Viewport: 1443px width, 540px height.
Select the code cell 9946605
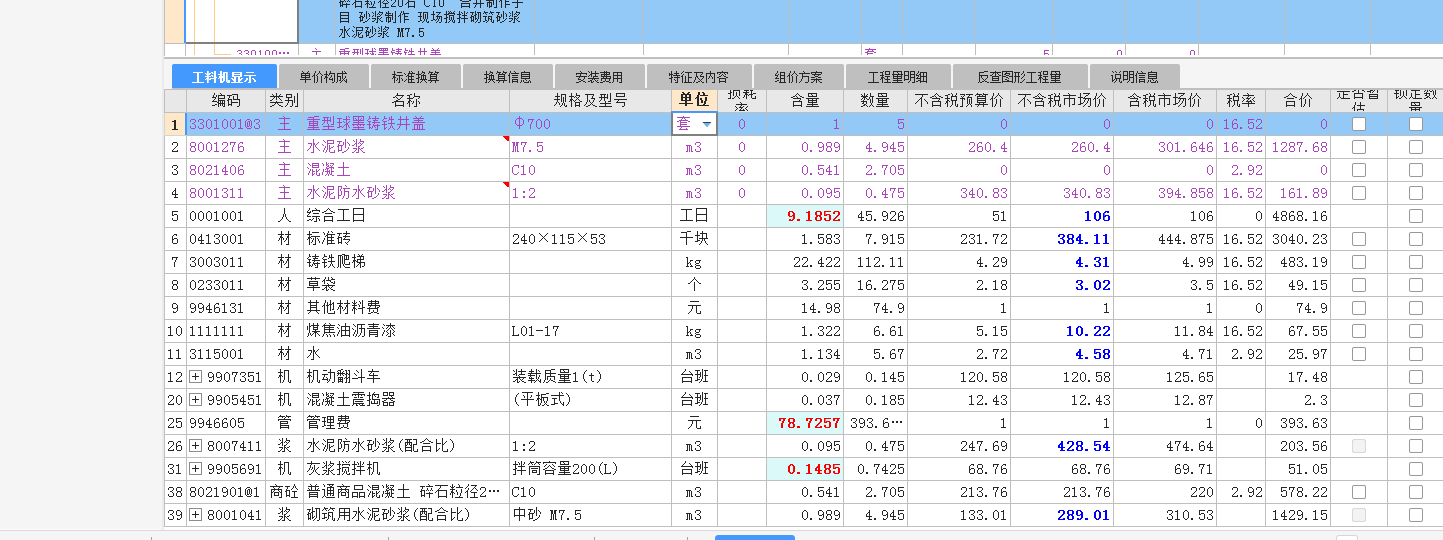[226, 423]
